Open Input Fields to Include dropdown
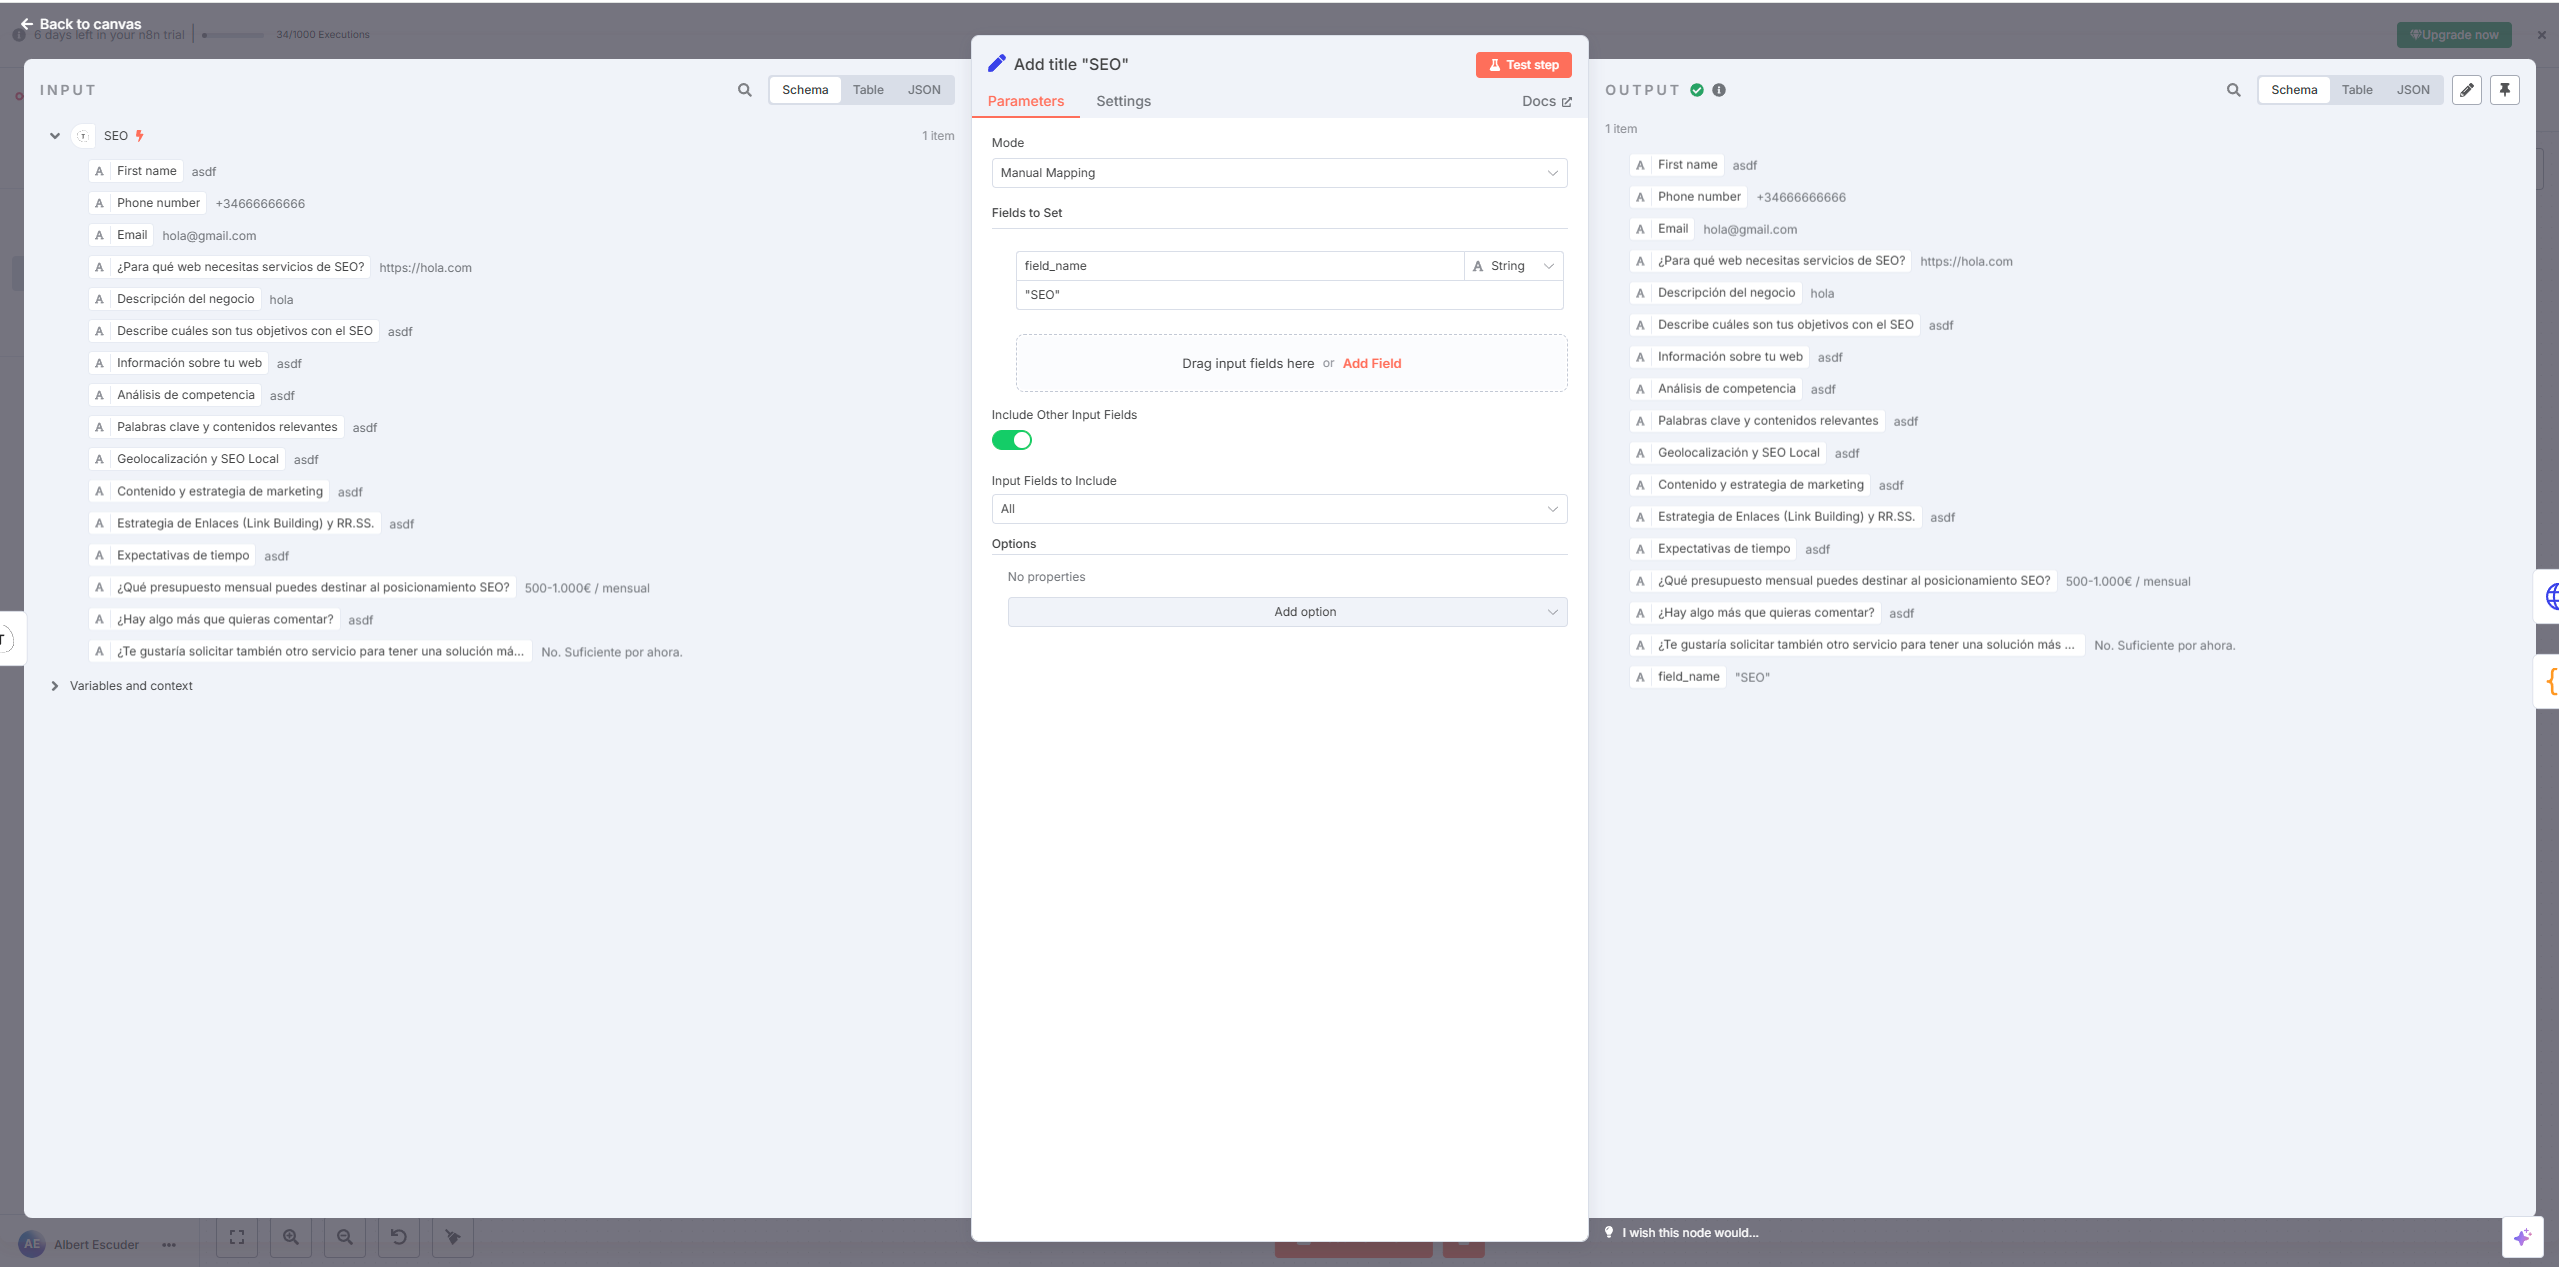The width and height of the screenshot is (2559, 1267). coord(1279,509)
